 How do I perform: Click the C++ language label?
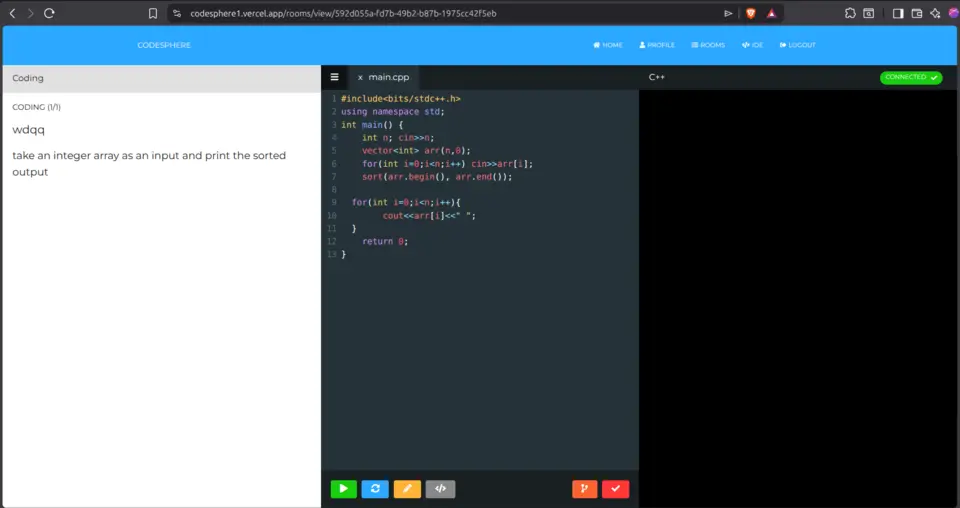click(657, 77)
